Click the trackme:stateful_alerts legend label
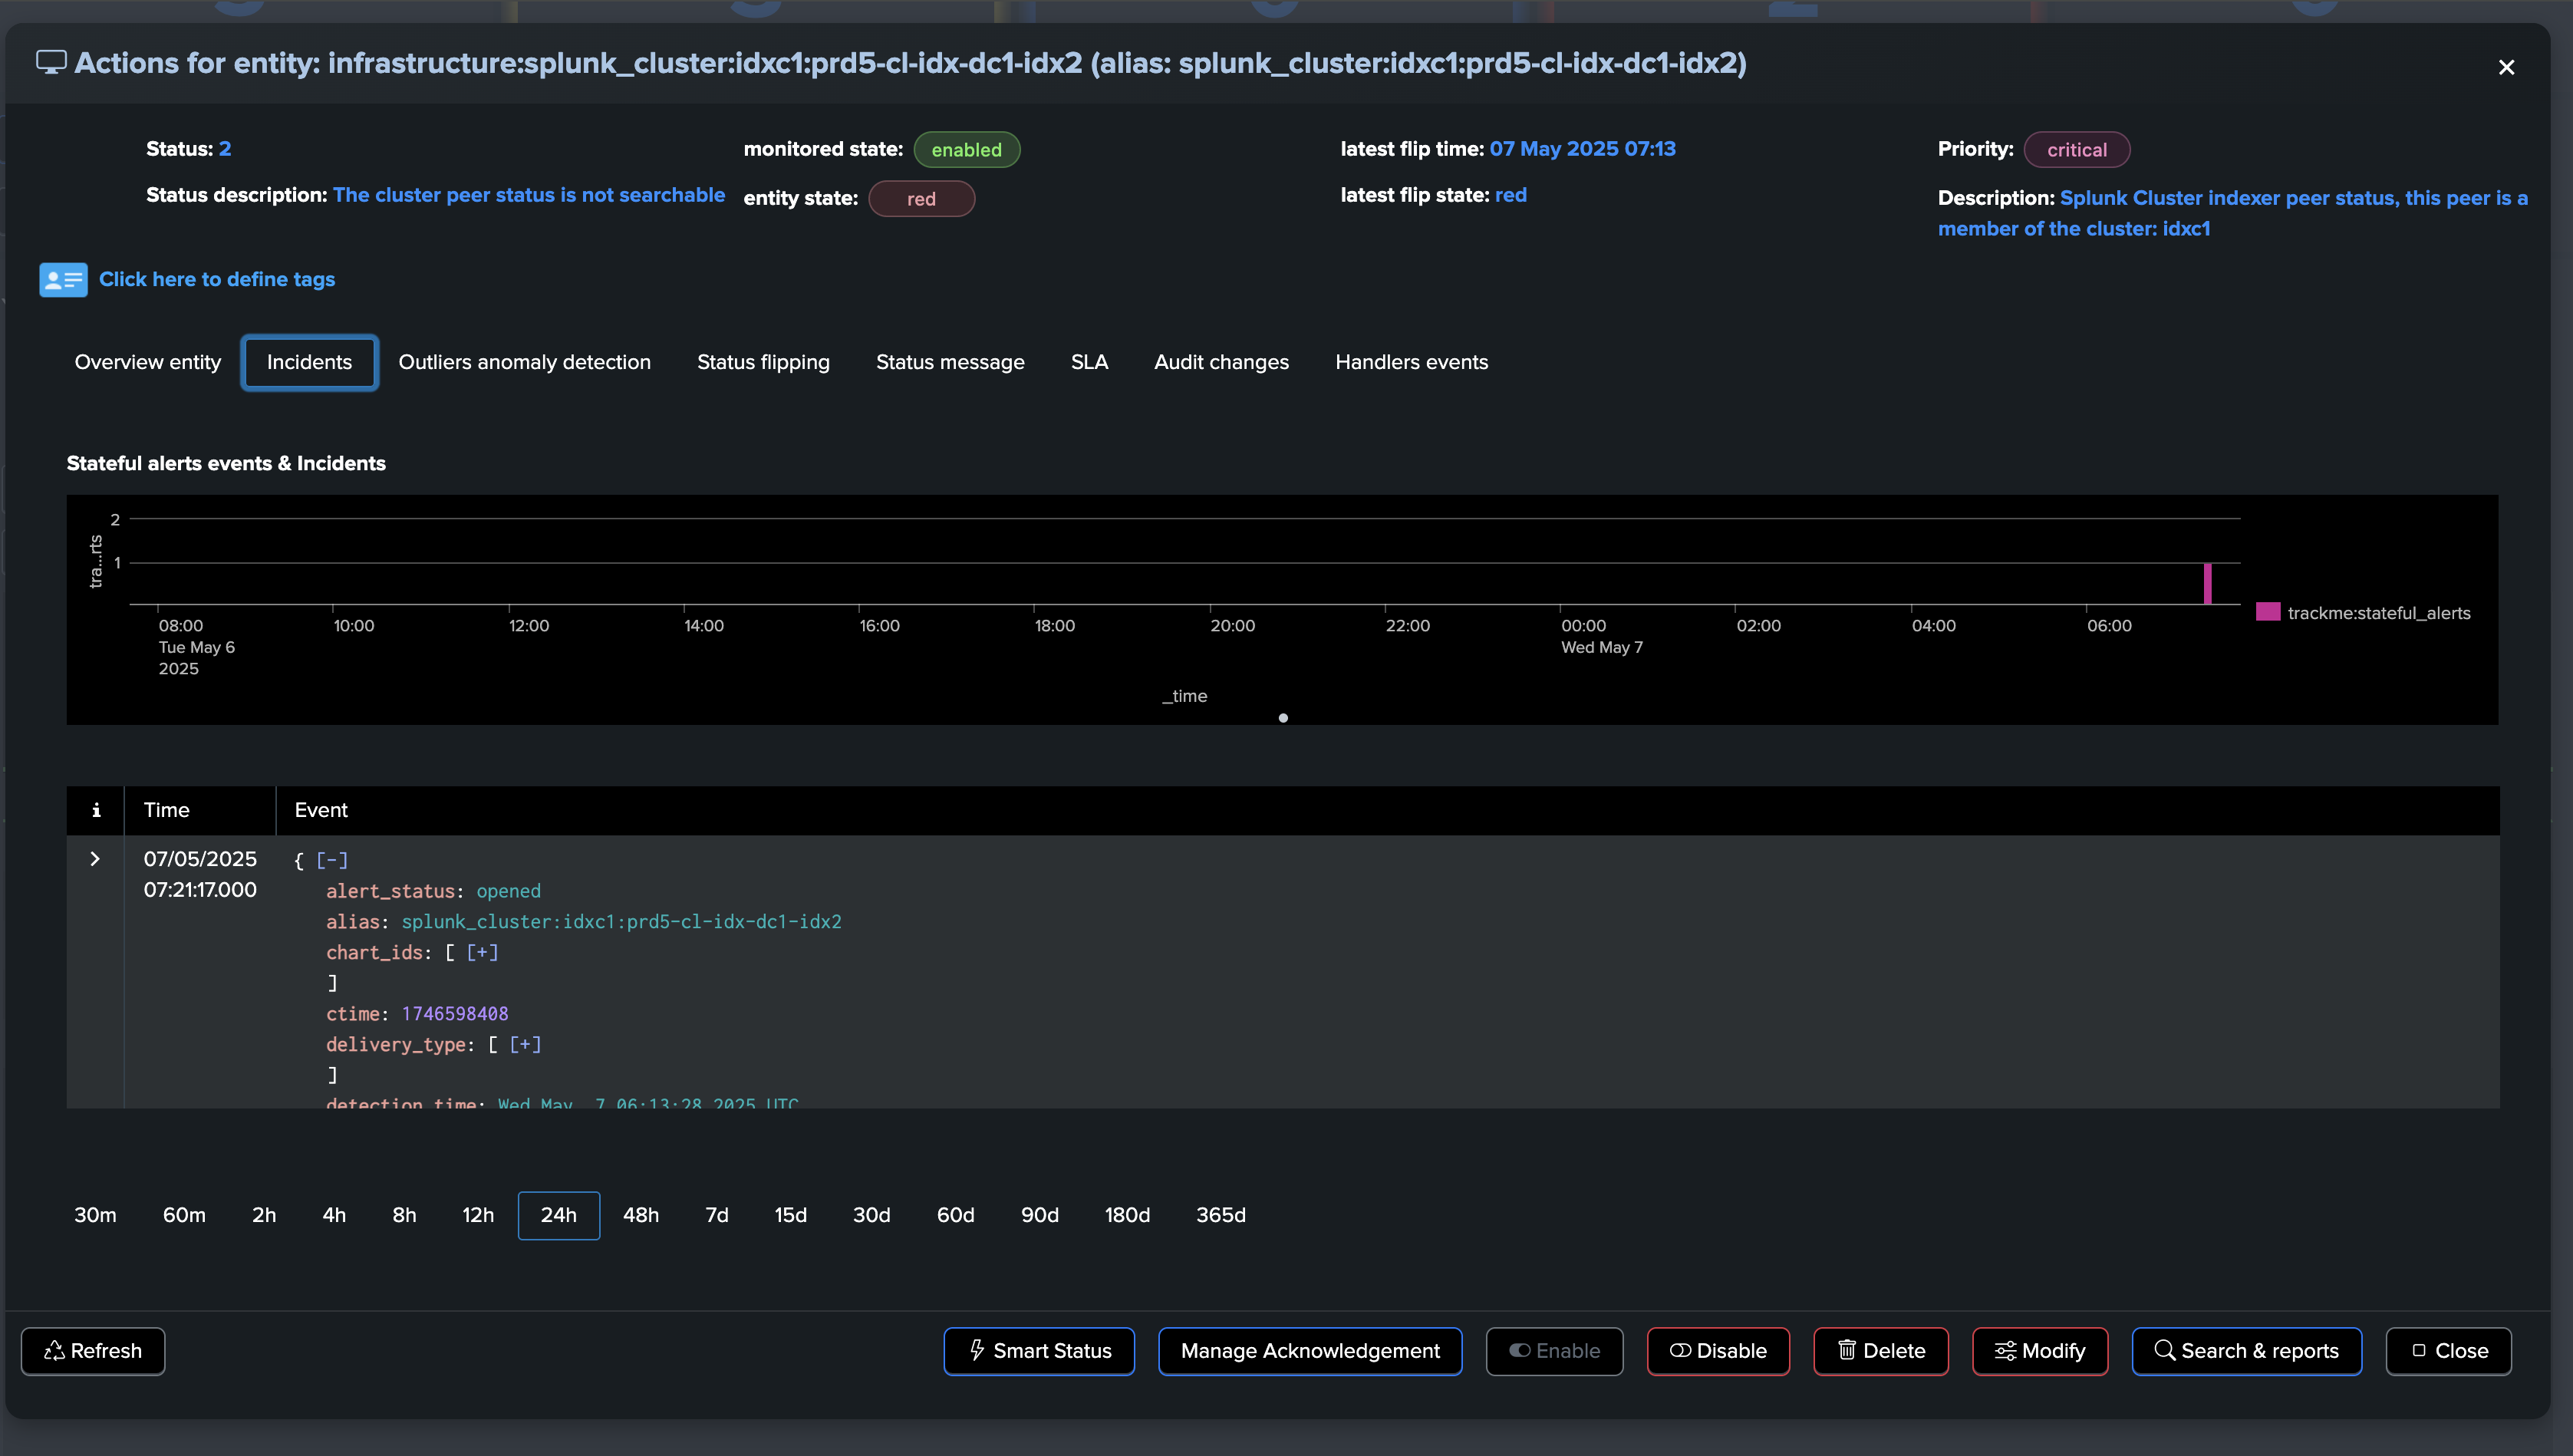Screen dimensions: 2573x1456 pos(2378,613)
